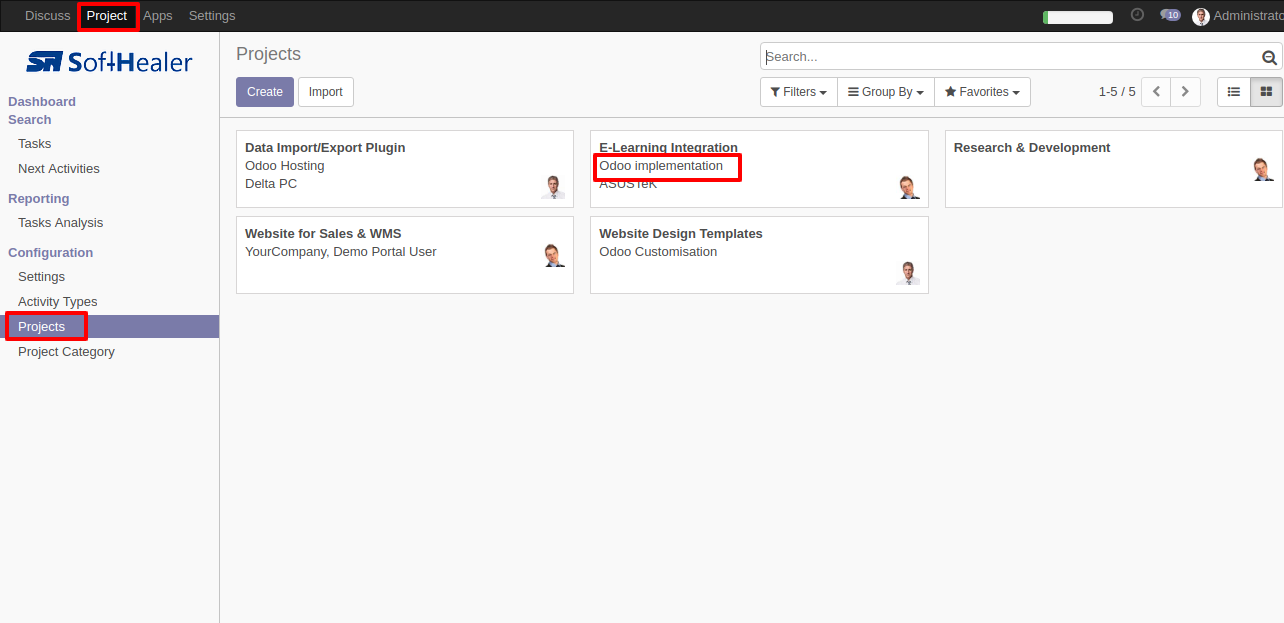The image size is (1284, 623).
Task: Click the Import button
Action: (x=326, y=92)
